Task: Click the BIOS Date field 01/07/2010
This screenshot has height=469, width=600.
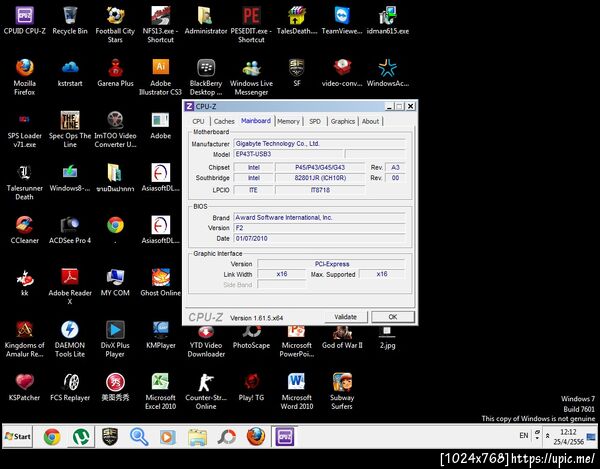Action: pyautogui.click(x=319, y=238)
